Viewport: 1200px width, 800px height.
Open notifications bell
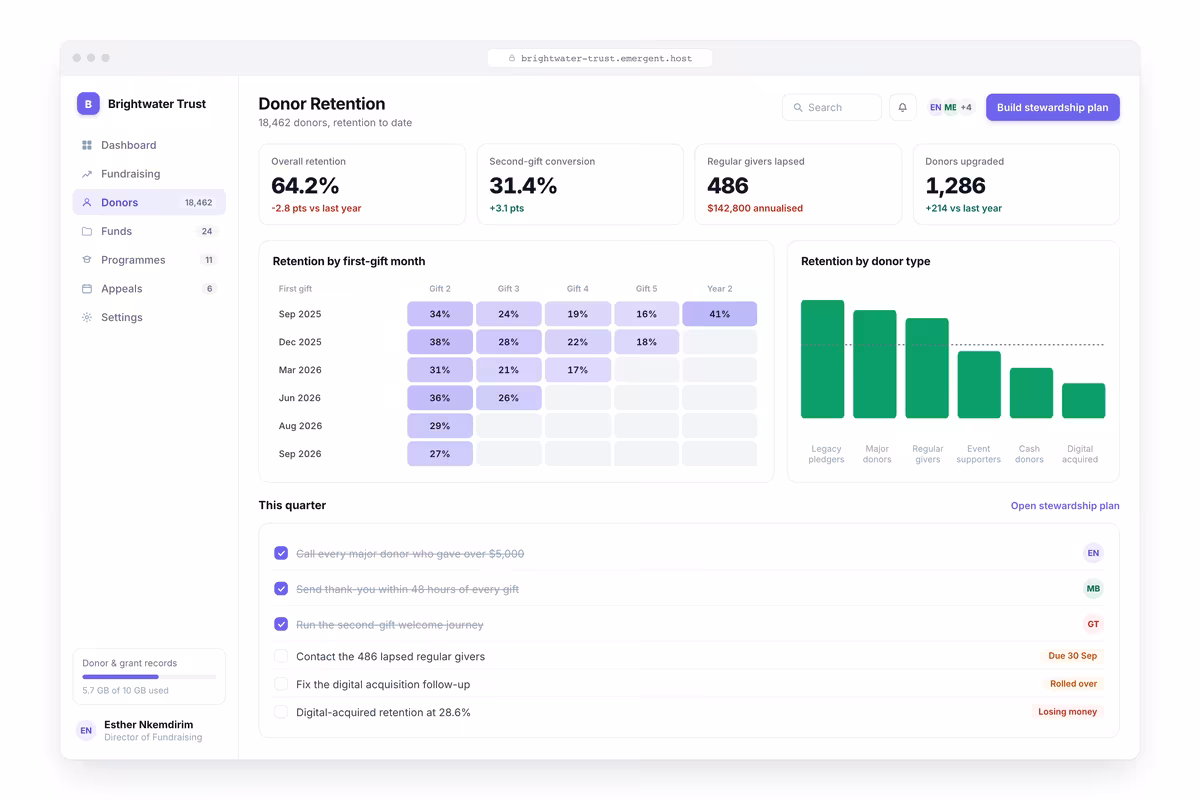[902, 107]
